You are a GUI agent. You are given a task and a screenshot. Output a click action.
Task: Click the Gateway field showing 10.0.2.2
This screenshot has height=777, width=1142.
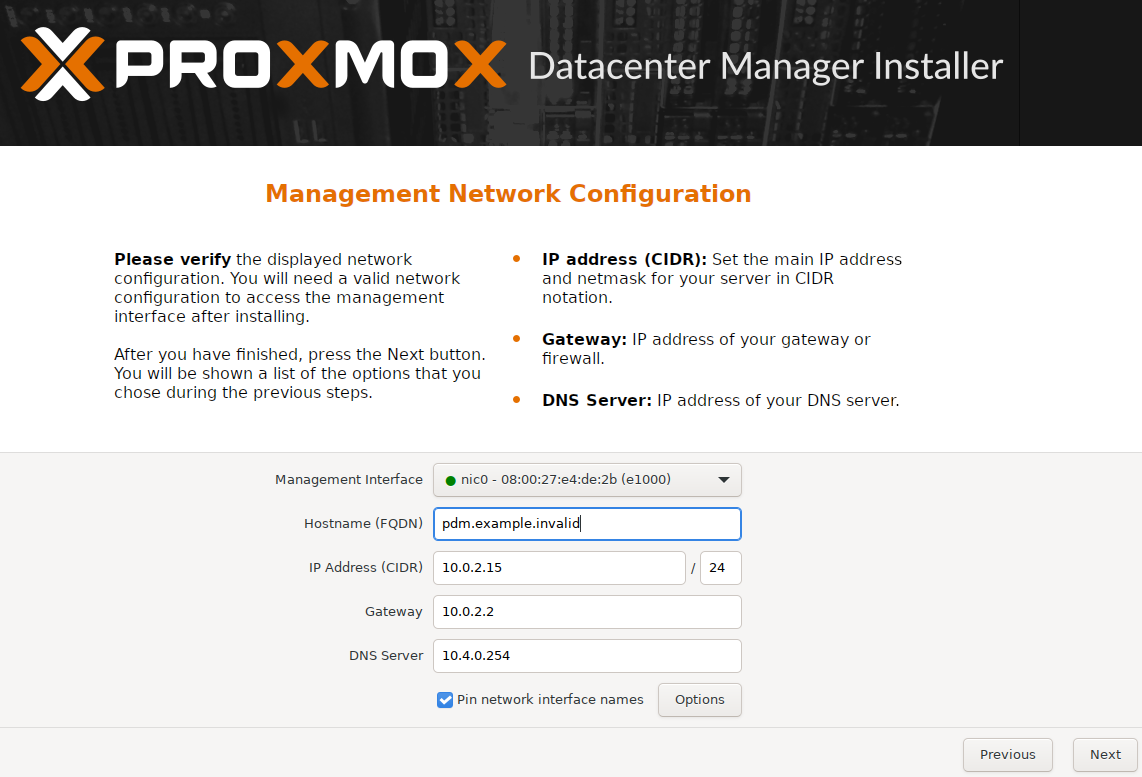tap(587, 612)
